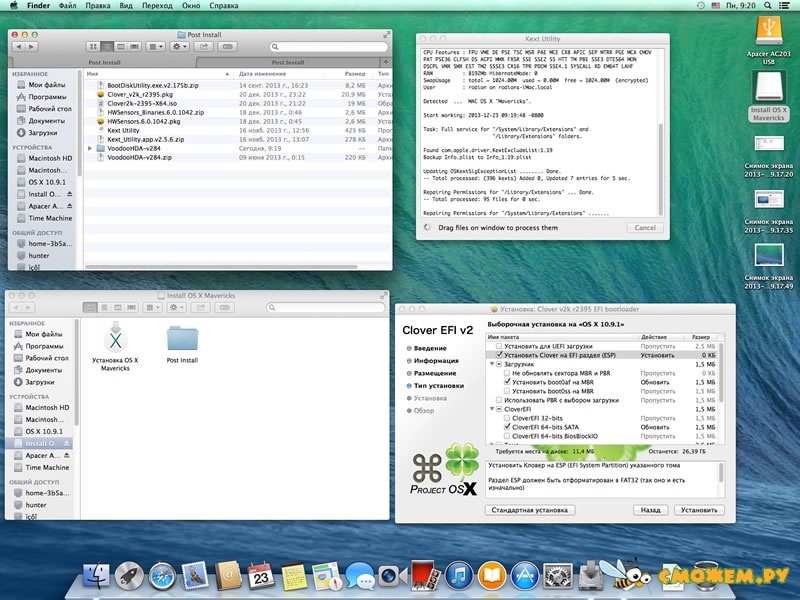
Task: Open the arrange dropdown in Post Install toolbar
Action: tap(155, 46)
